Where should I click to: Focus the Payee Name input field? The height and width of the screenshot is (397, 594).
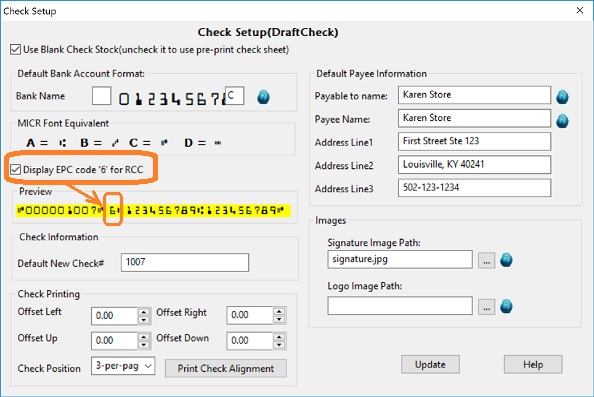point(474,118)
